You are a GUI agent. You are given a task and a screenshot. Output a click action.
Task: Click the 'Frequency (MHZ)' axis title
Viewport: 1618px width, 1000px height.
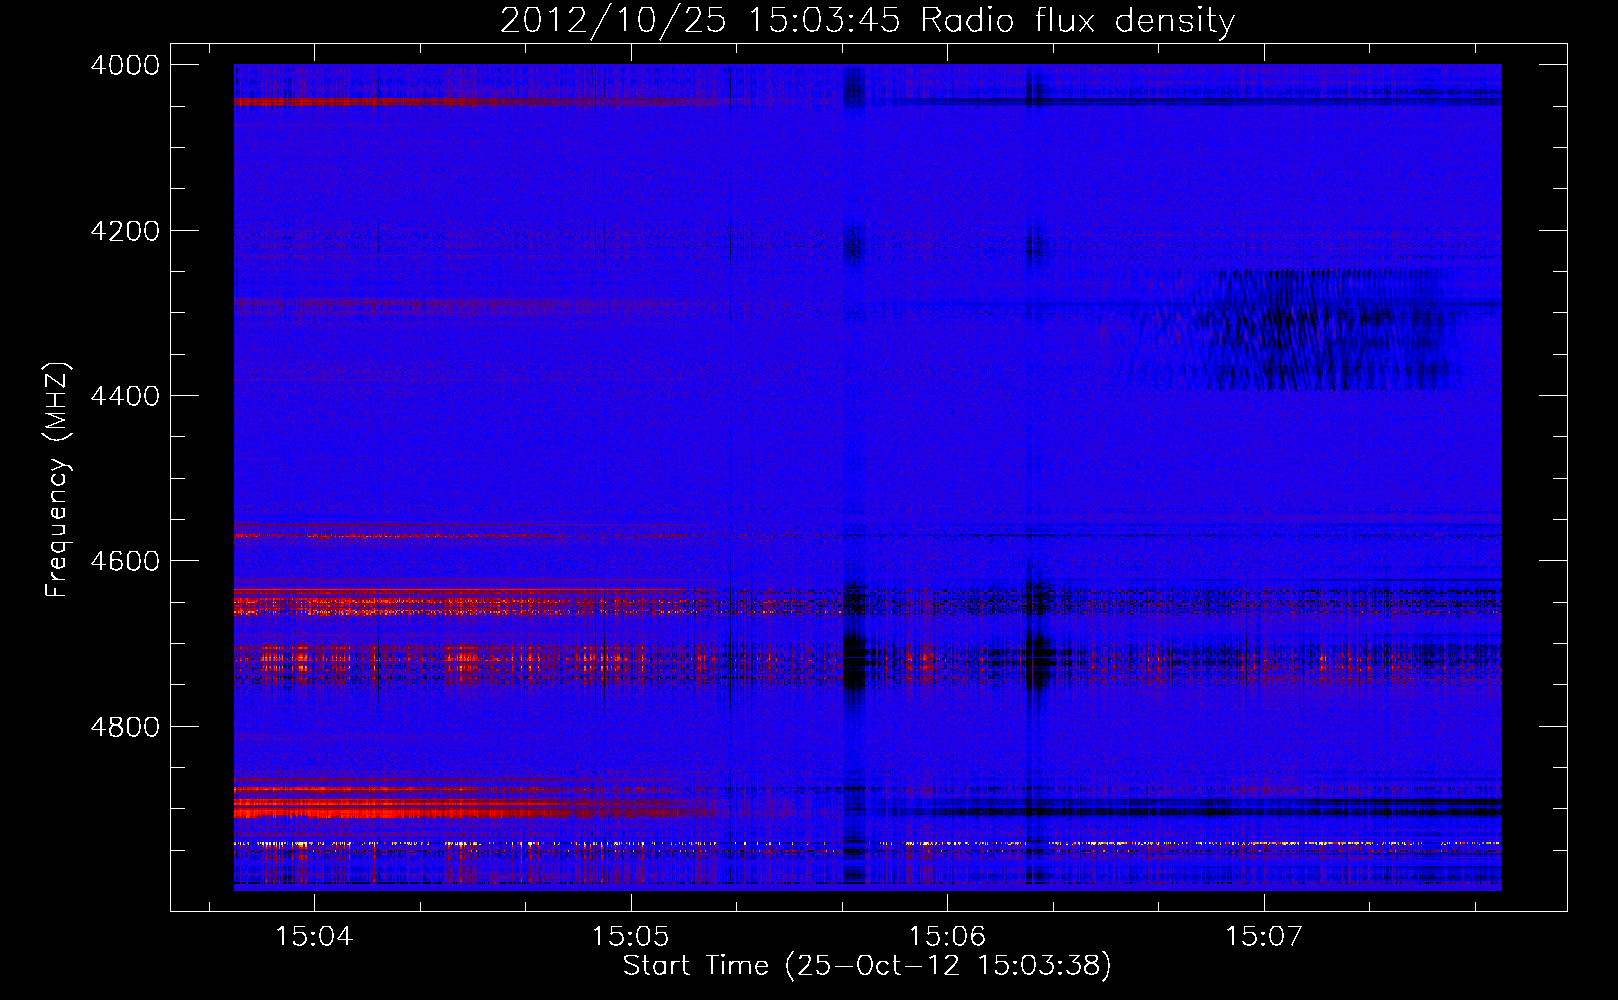[58, 480]
